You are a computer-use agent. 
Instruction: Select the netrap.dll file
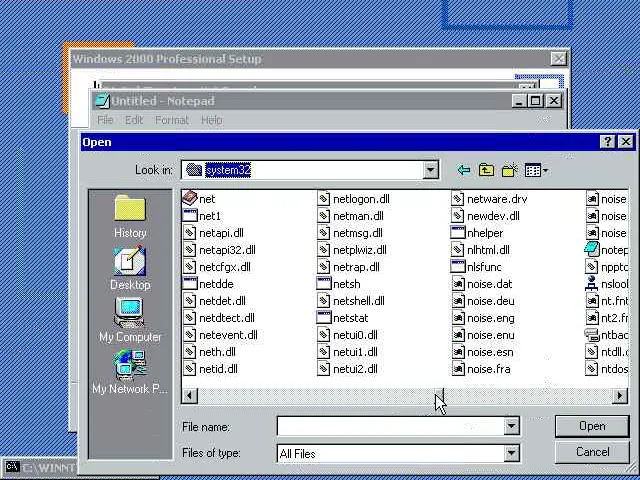click(349, 267)
